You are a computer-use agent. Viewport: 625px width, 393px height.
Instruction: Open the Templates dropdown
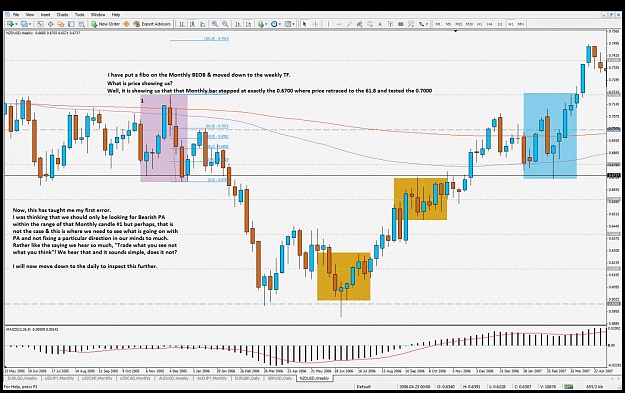[289, 24]
